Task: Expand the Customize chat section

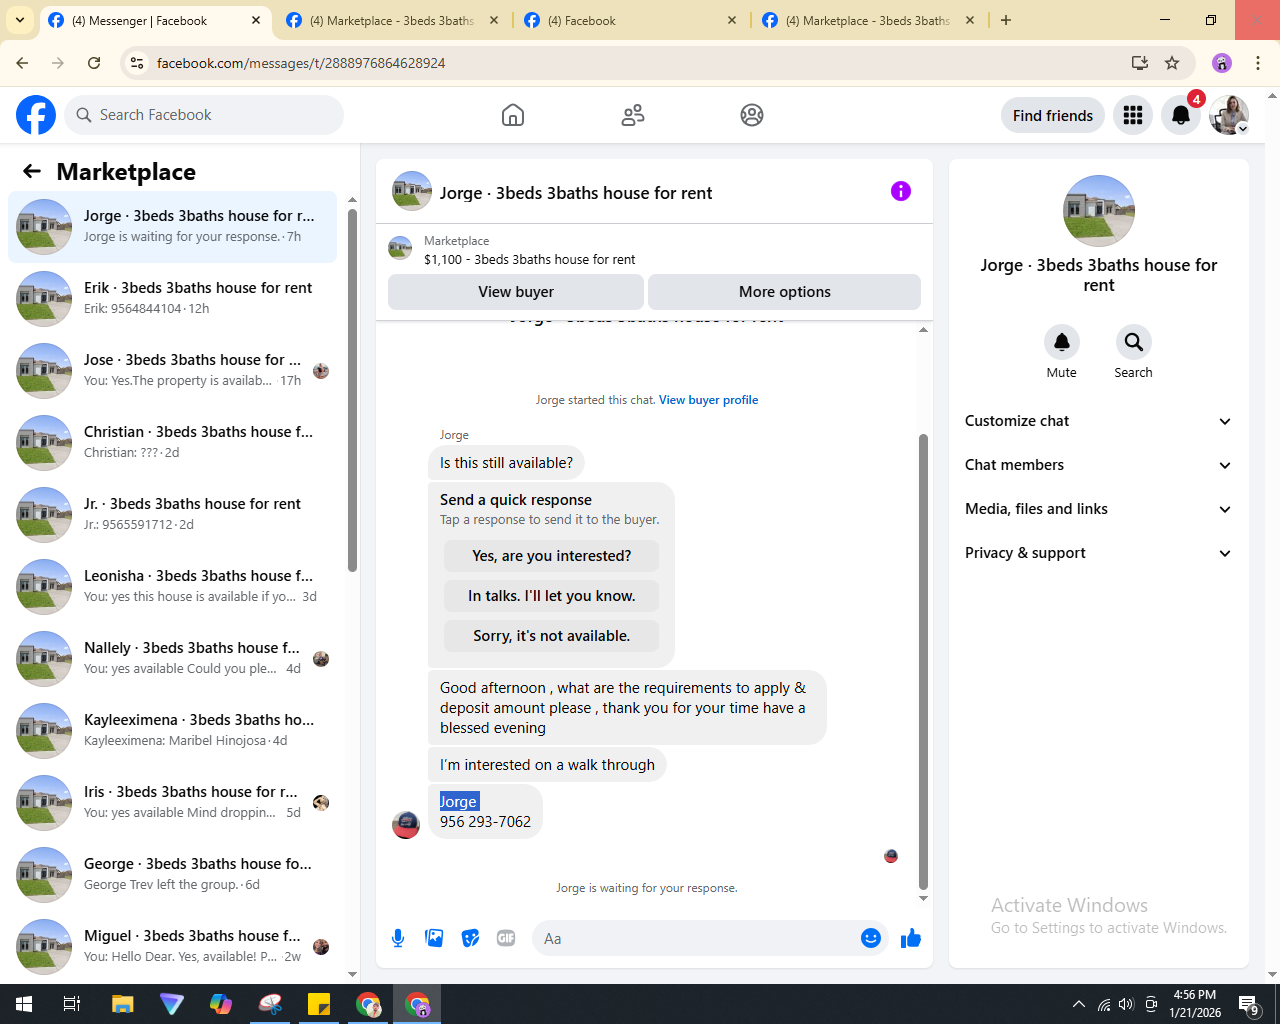Action: point(1098,421)
